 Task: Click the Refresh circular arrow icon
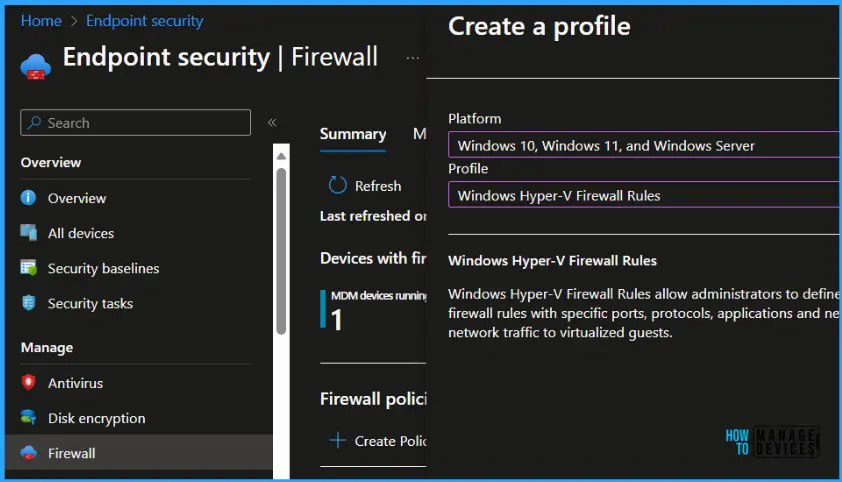337,185
